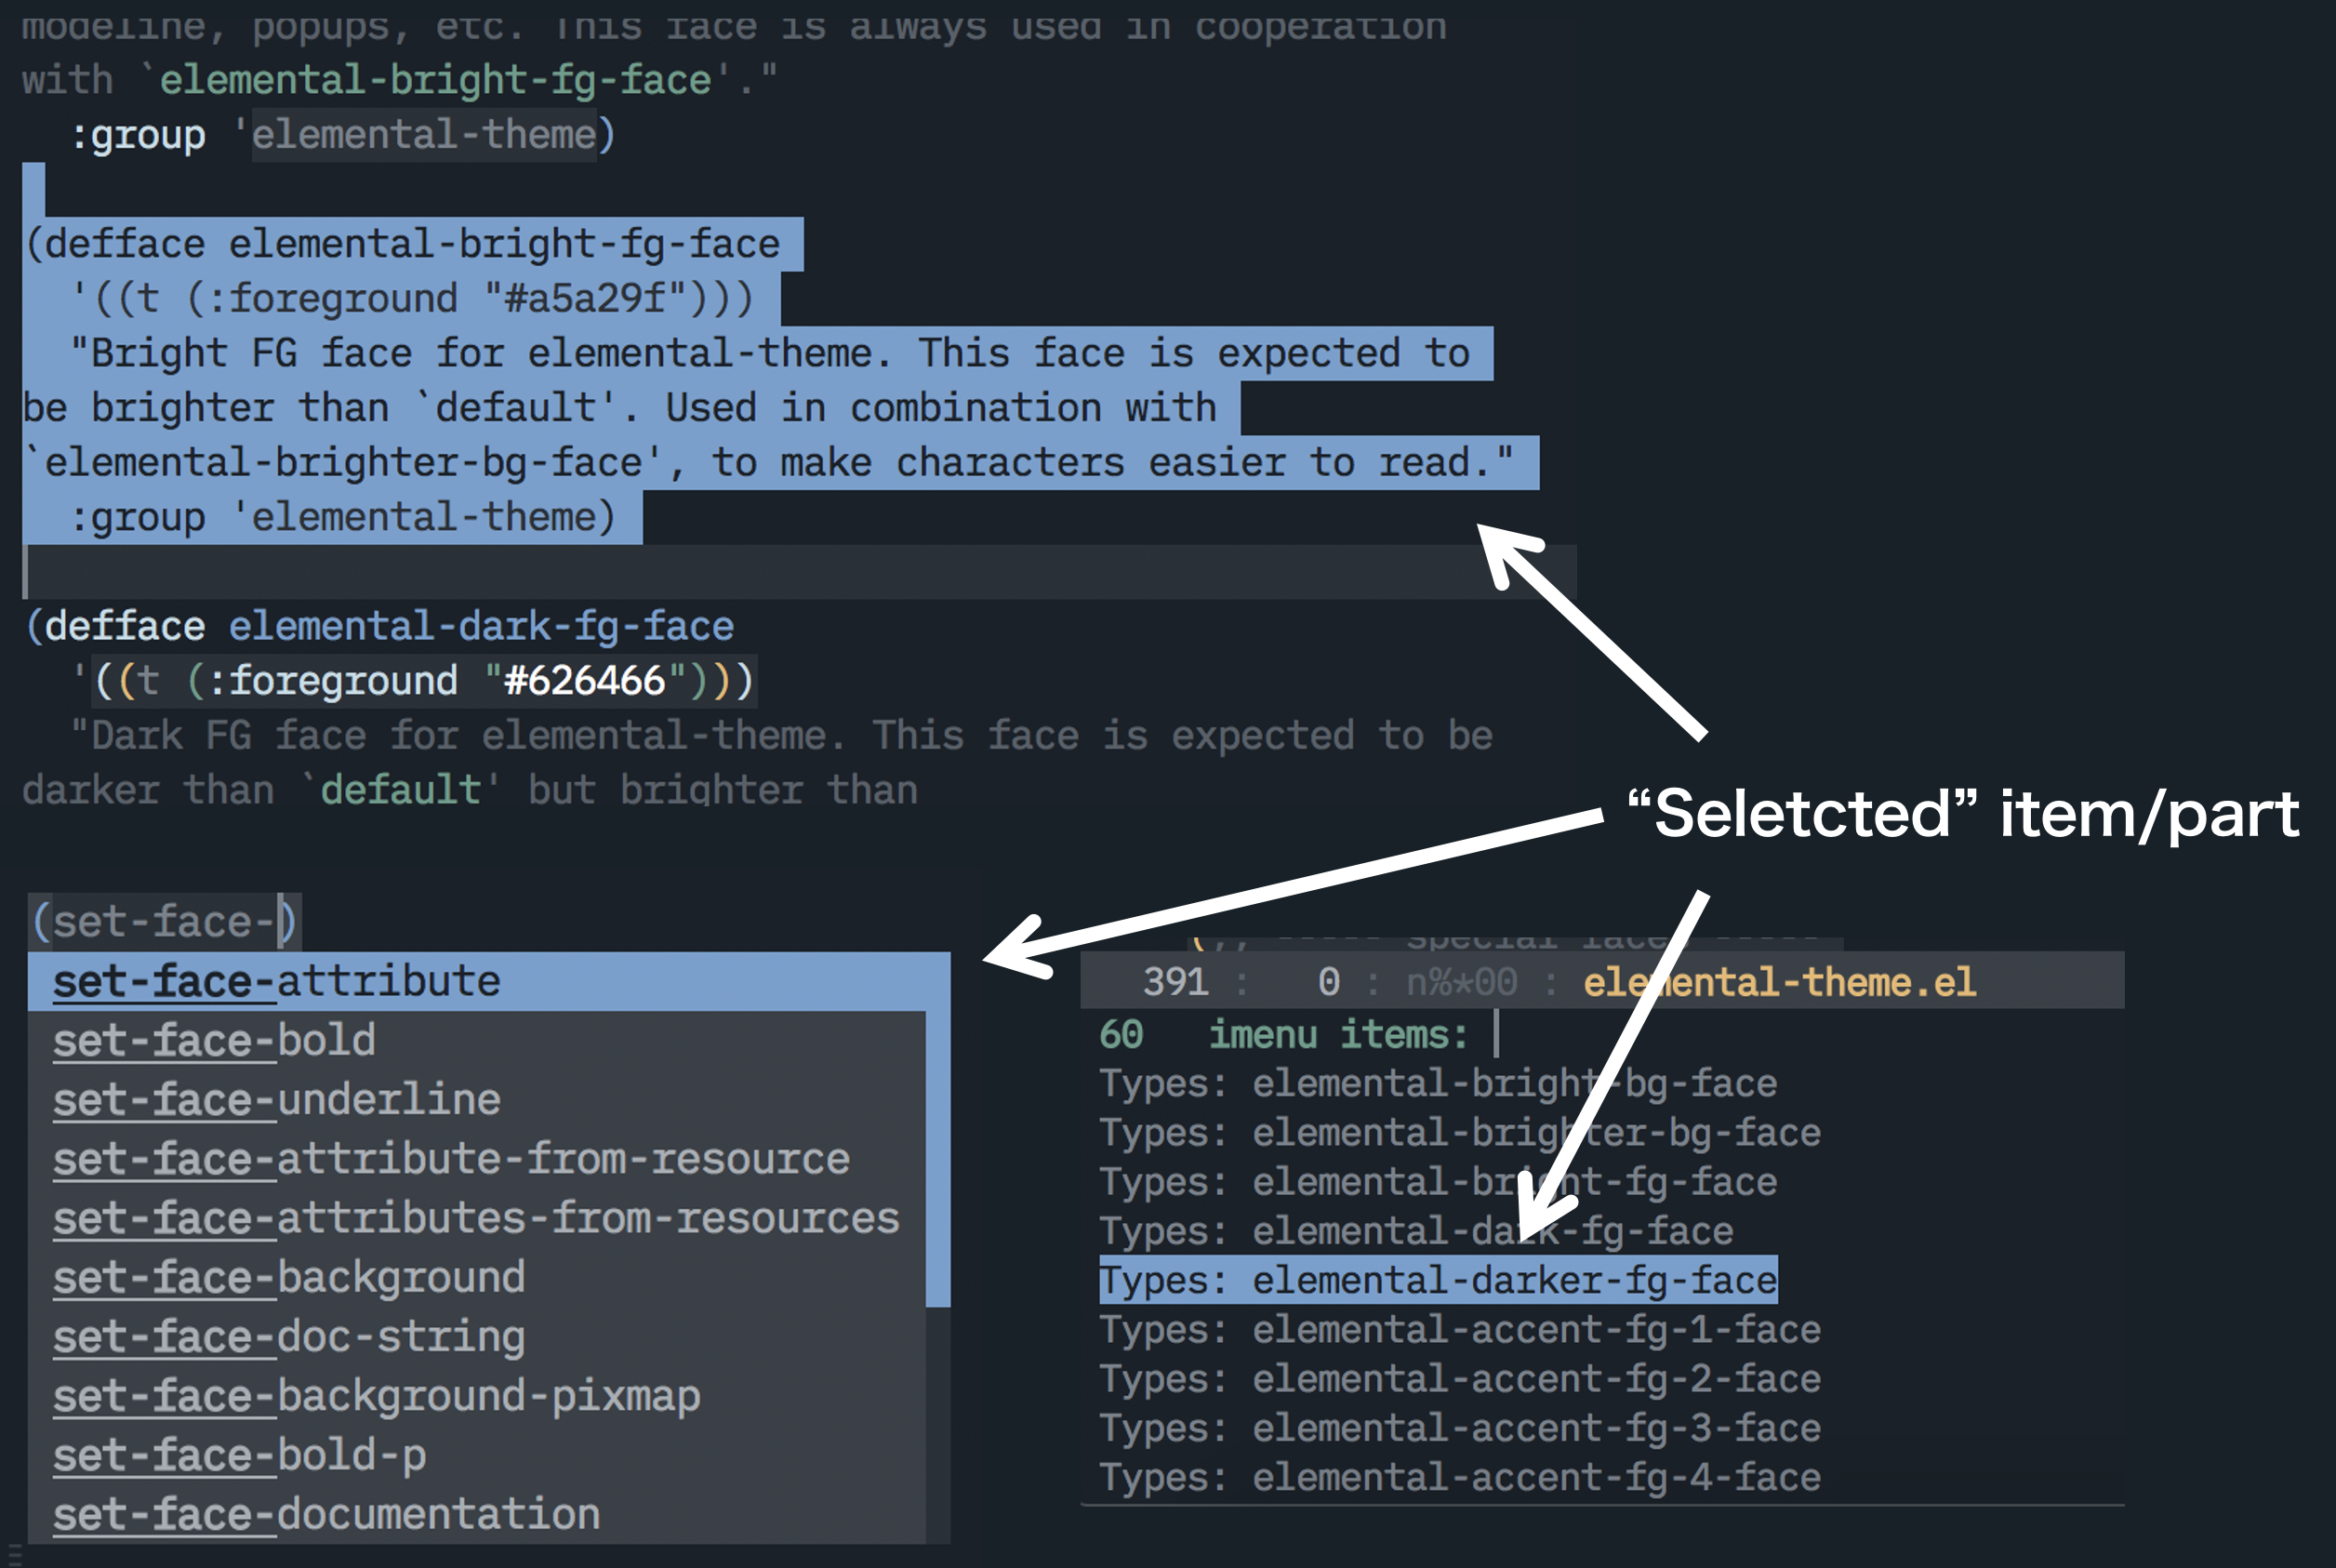Viewport: 2336px width, 1568px height.
Task: Select elemental-bright-bg-face imenu entry
Action: click(1438, 1083)
